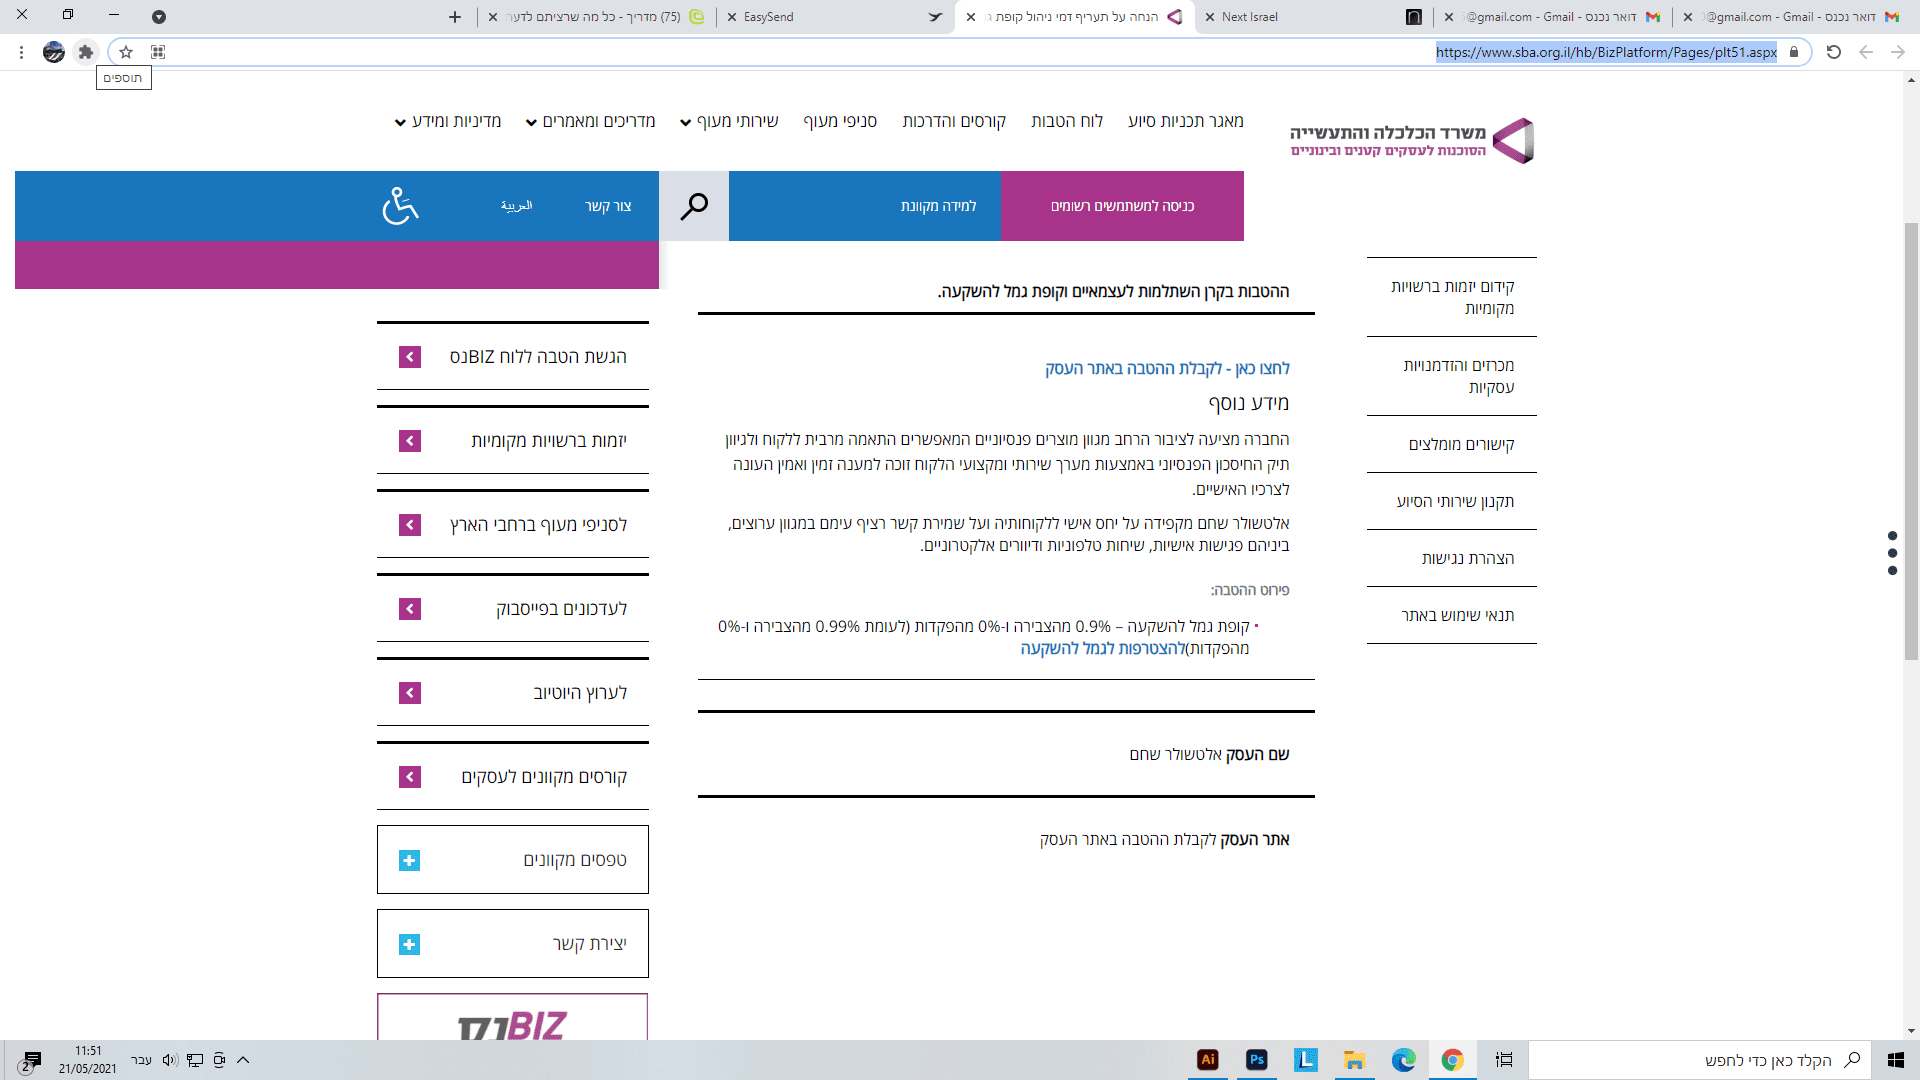Open Task View on taskbar
Screen dimensions: 1920x1080
[1504, 1060]
